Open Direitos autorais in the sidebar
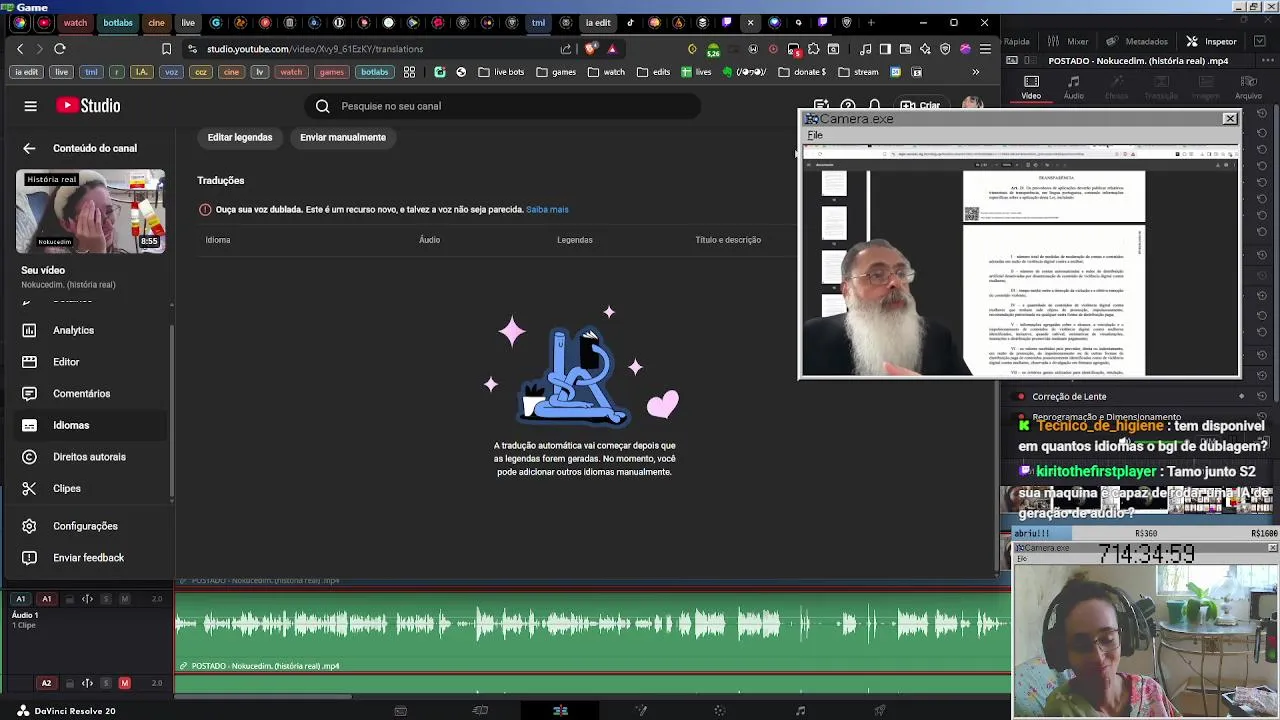This screenshot has width=1280, height=720. pos(89,457)
